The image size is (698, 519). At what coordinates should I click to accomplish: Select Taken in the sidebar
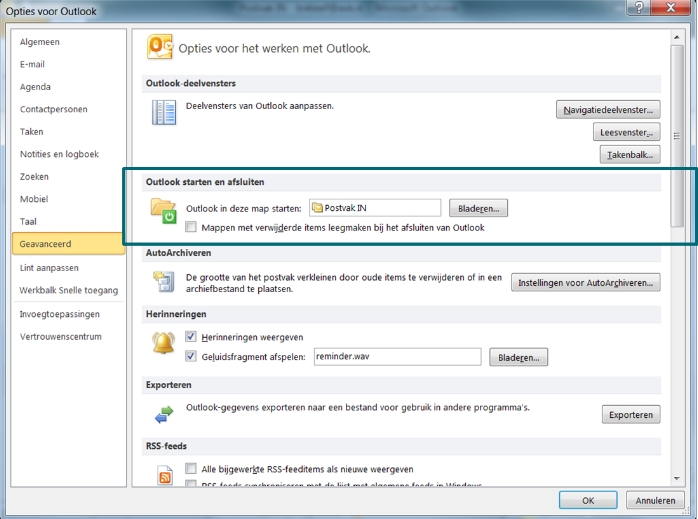tap(69, 132)
